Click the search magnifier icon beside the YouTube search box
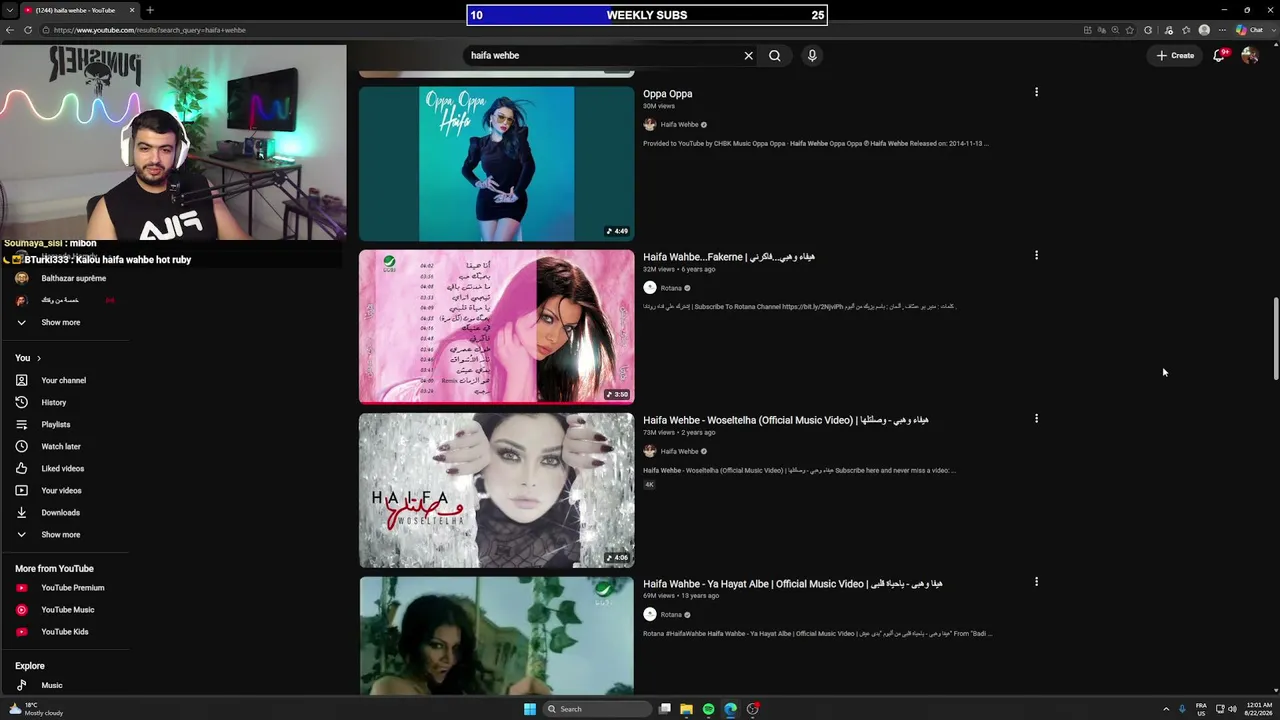This screenshot has height=720, width=1280. point(774,56)
